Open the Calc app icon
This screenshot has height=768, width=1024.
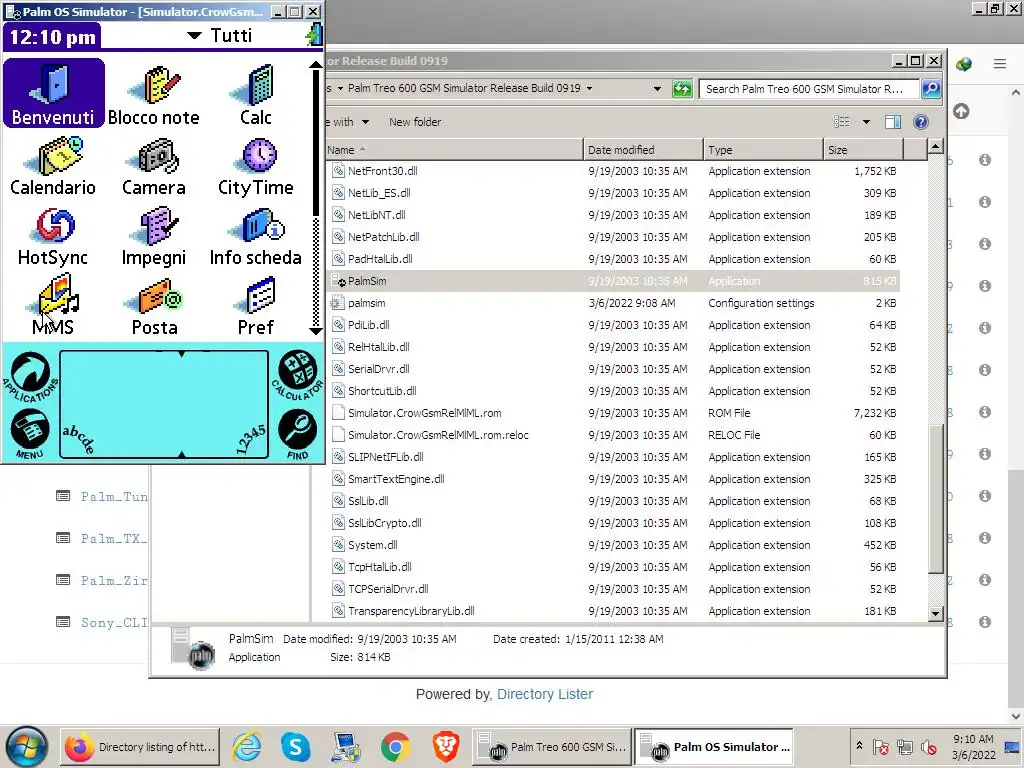(x=255, y=95)
